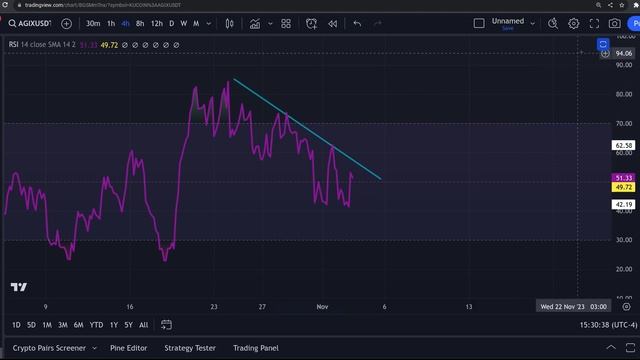This screenshot has width=640, height=360.
Task: Select the 12h timeframe
Action: (x=157, y=24)
